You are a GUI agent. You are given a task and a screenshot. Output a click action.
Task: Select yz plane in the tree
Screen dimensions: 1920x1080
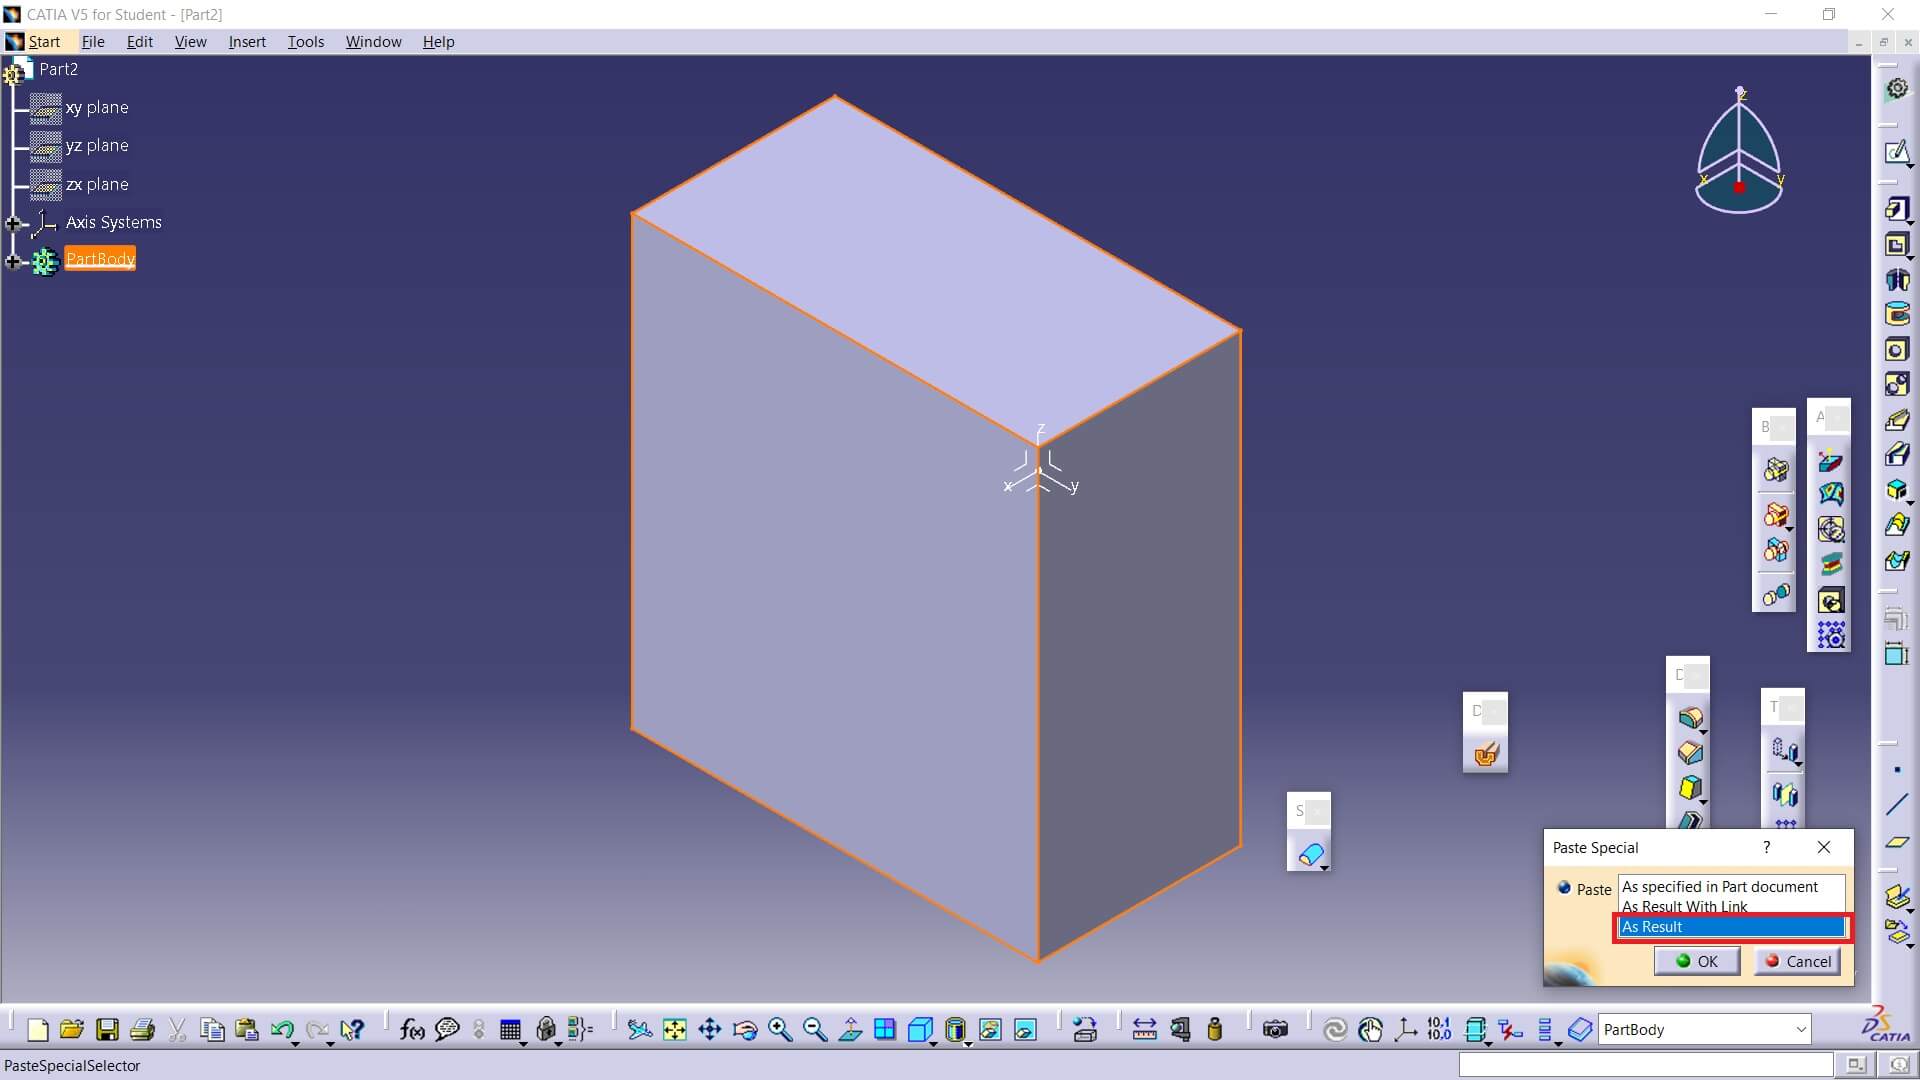click(x=97, y=145)
